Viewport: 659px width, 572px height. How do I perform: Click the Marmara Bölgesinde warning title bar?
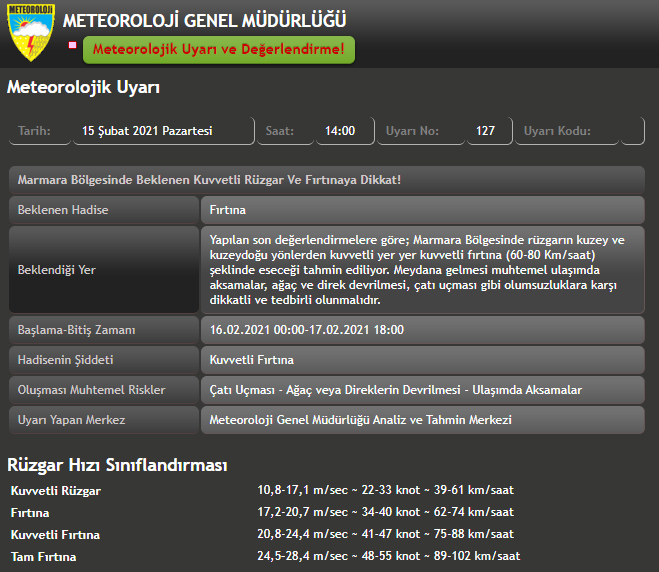coord(326,180)
